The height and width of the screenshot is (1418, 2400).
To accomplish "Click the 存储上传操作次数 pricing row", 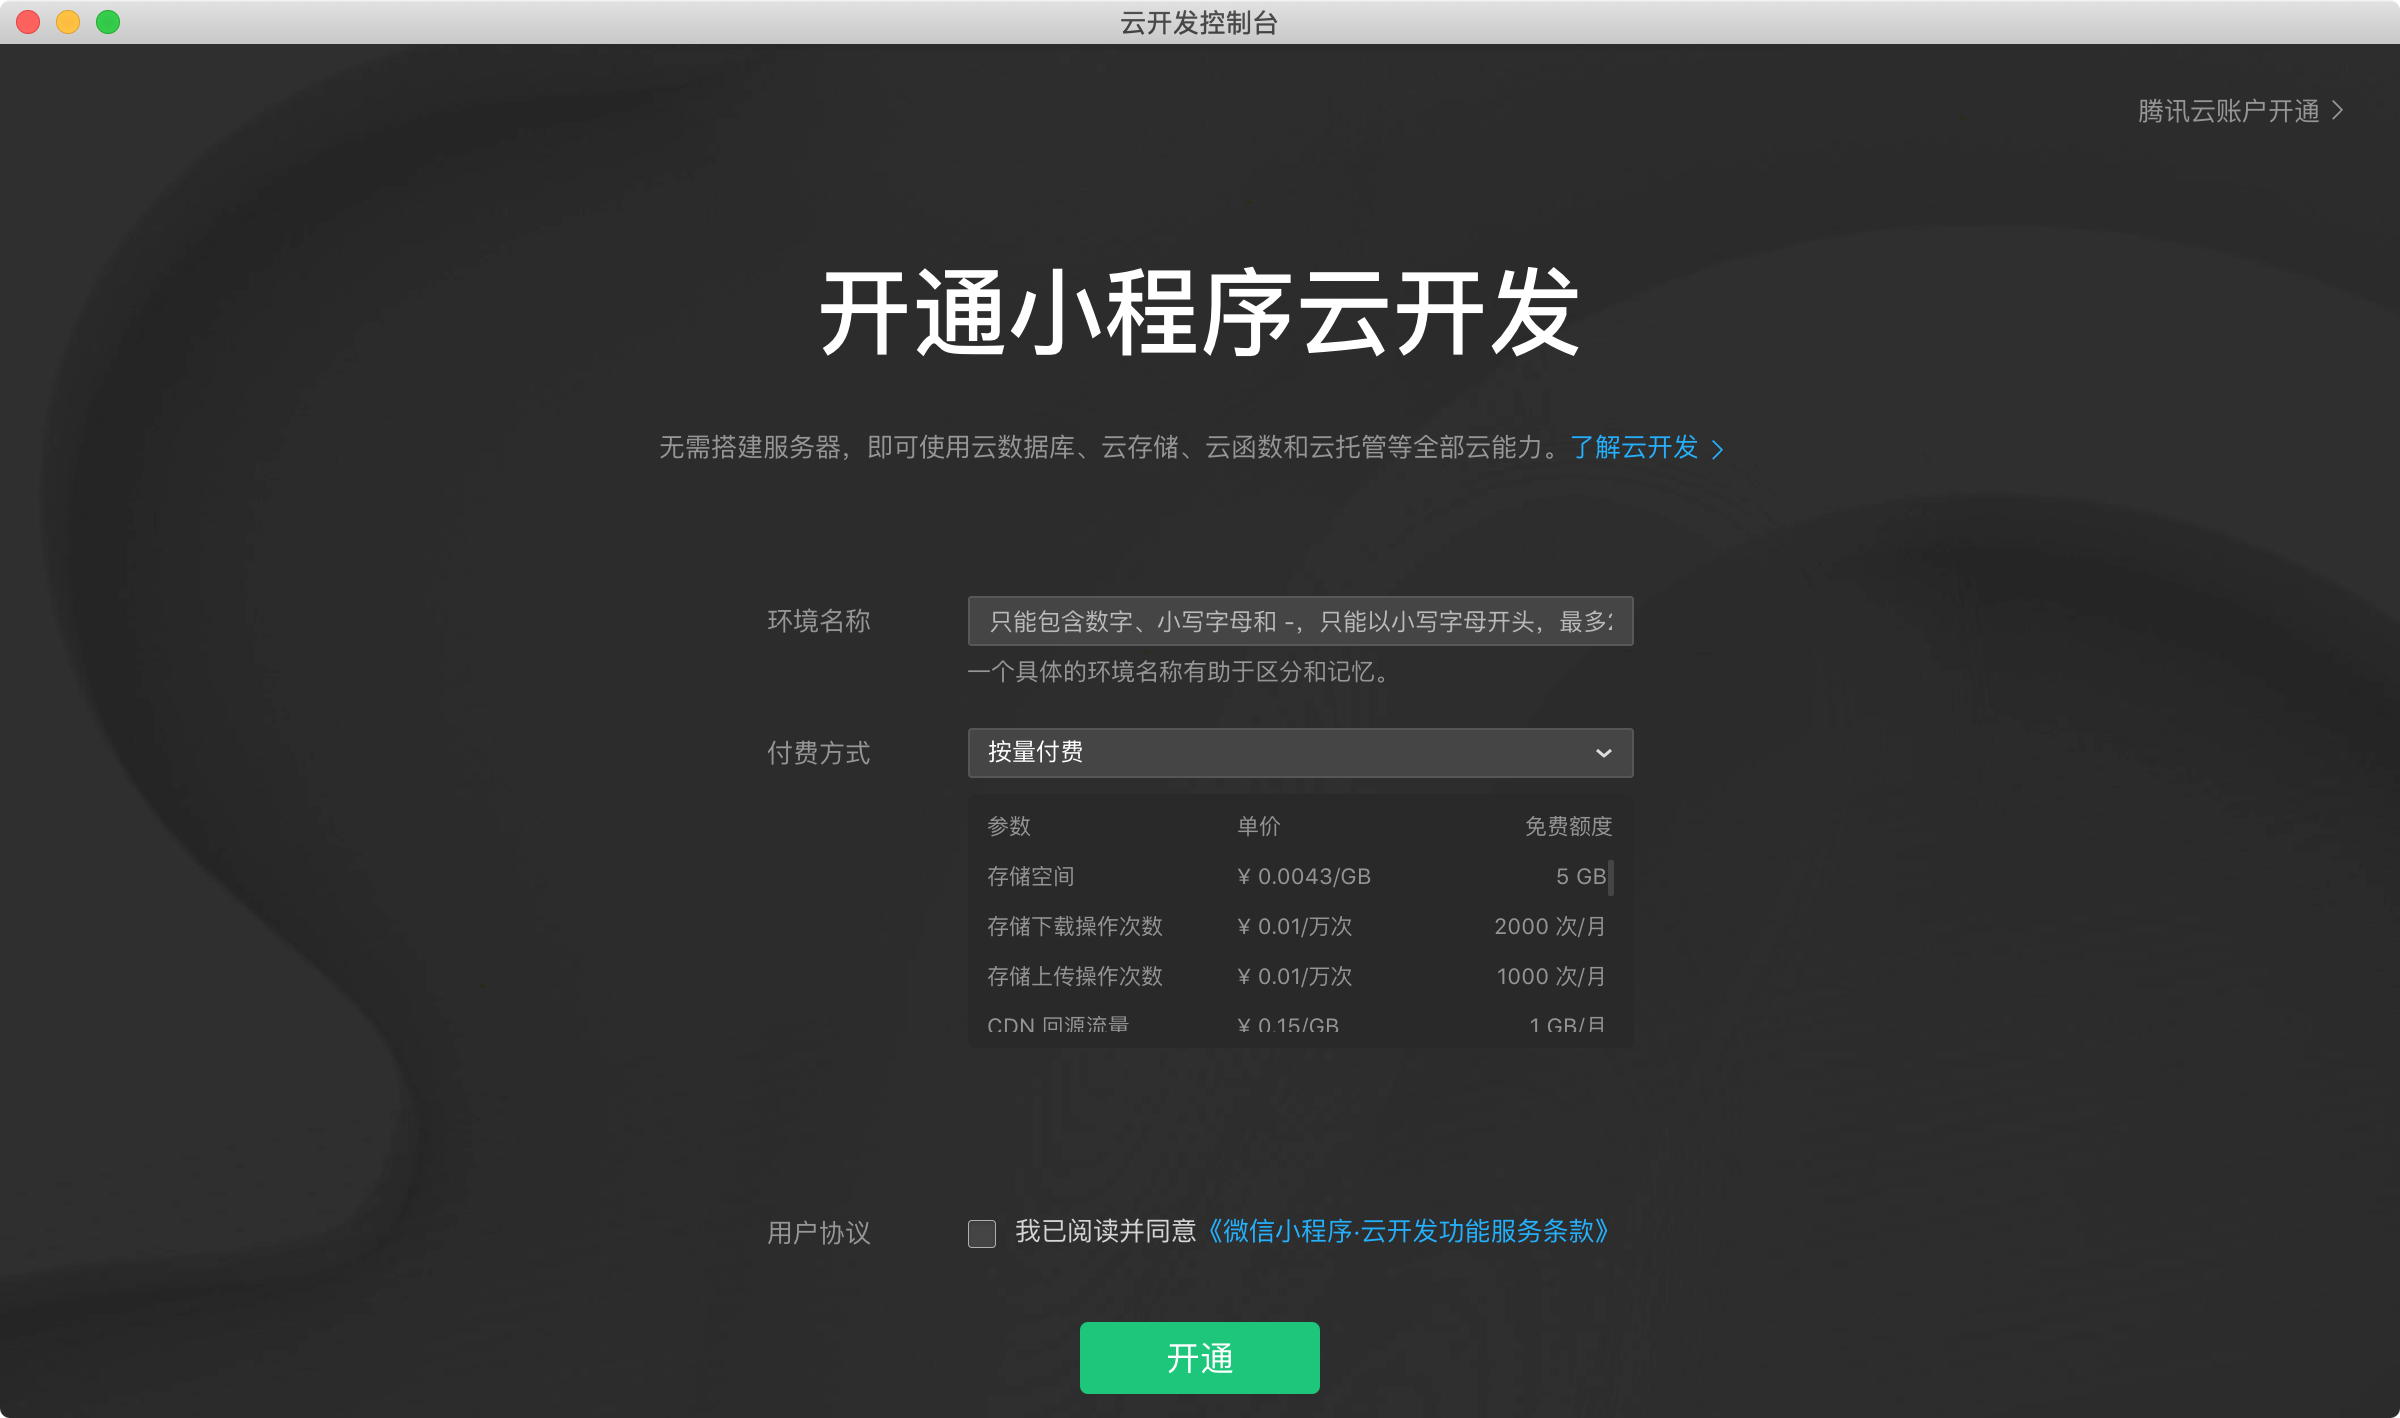I will tap(1075, 977).
